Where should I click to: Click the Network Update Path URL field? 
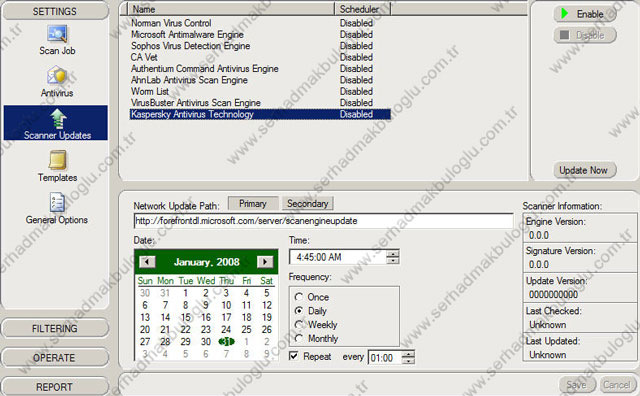coord(323,221)
